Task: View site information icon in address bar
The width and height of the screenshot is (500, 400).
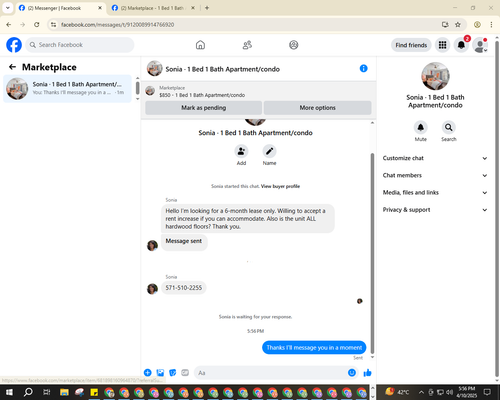Action: pyautogui.click(x=53, y=25)
